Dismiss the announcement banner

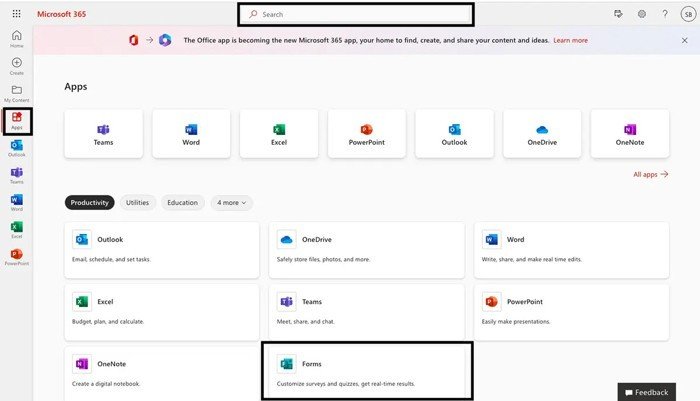[685, 41]
